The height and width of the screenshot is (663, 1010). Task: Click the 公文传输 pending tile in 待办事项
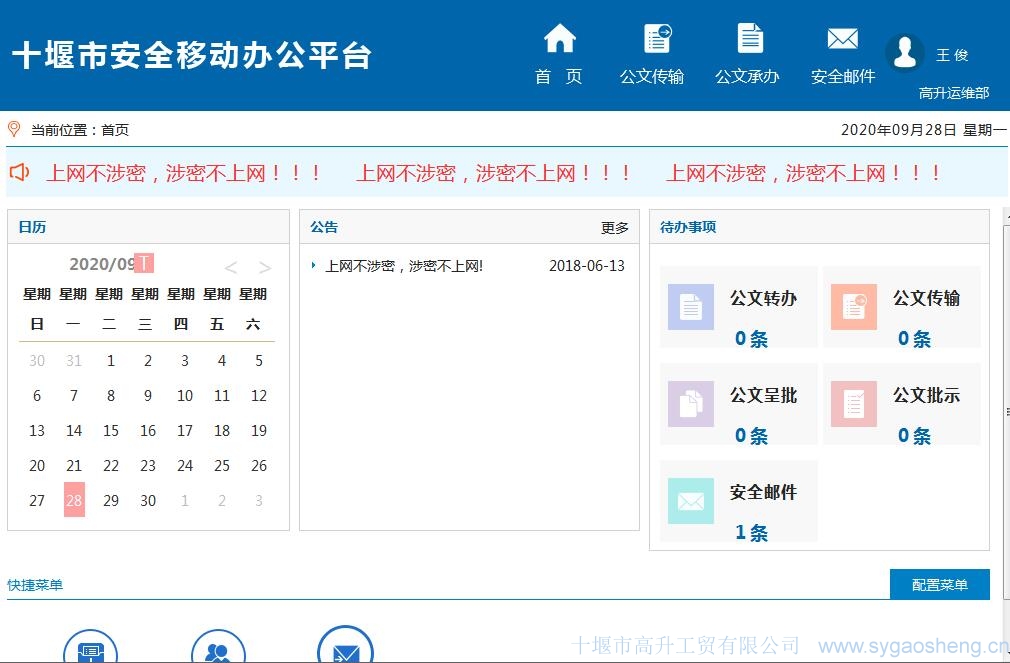point(901,307)
